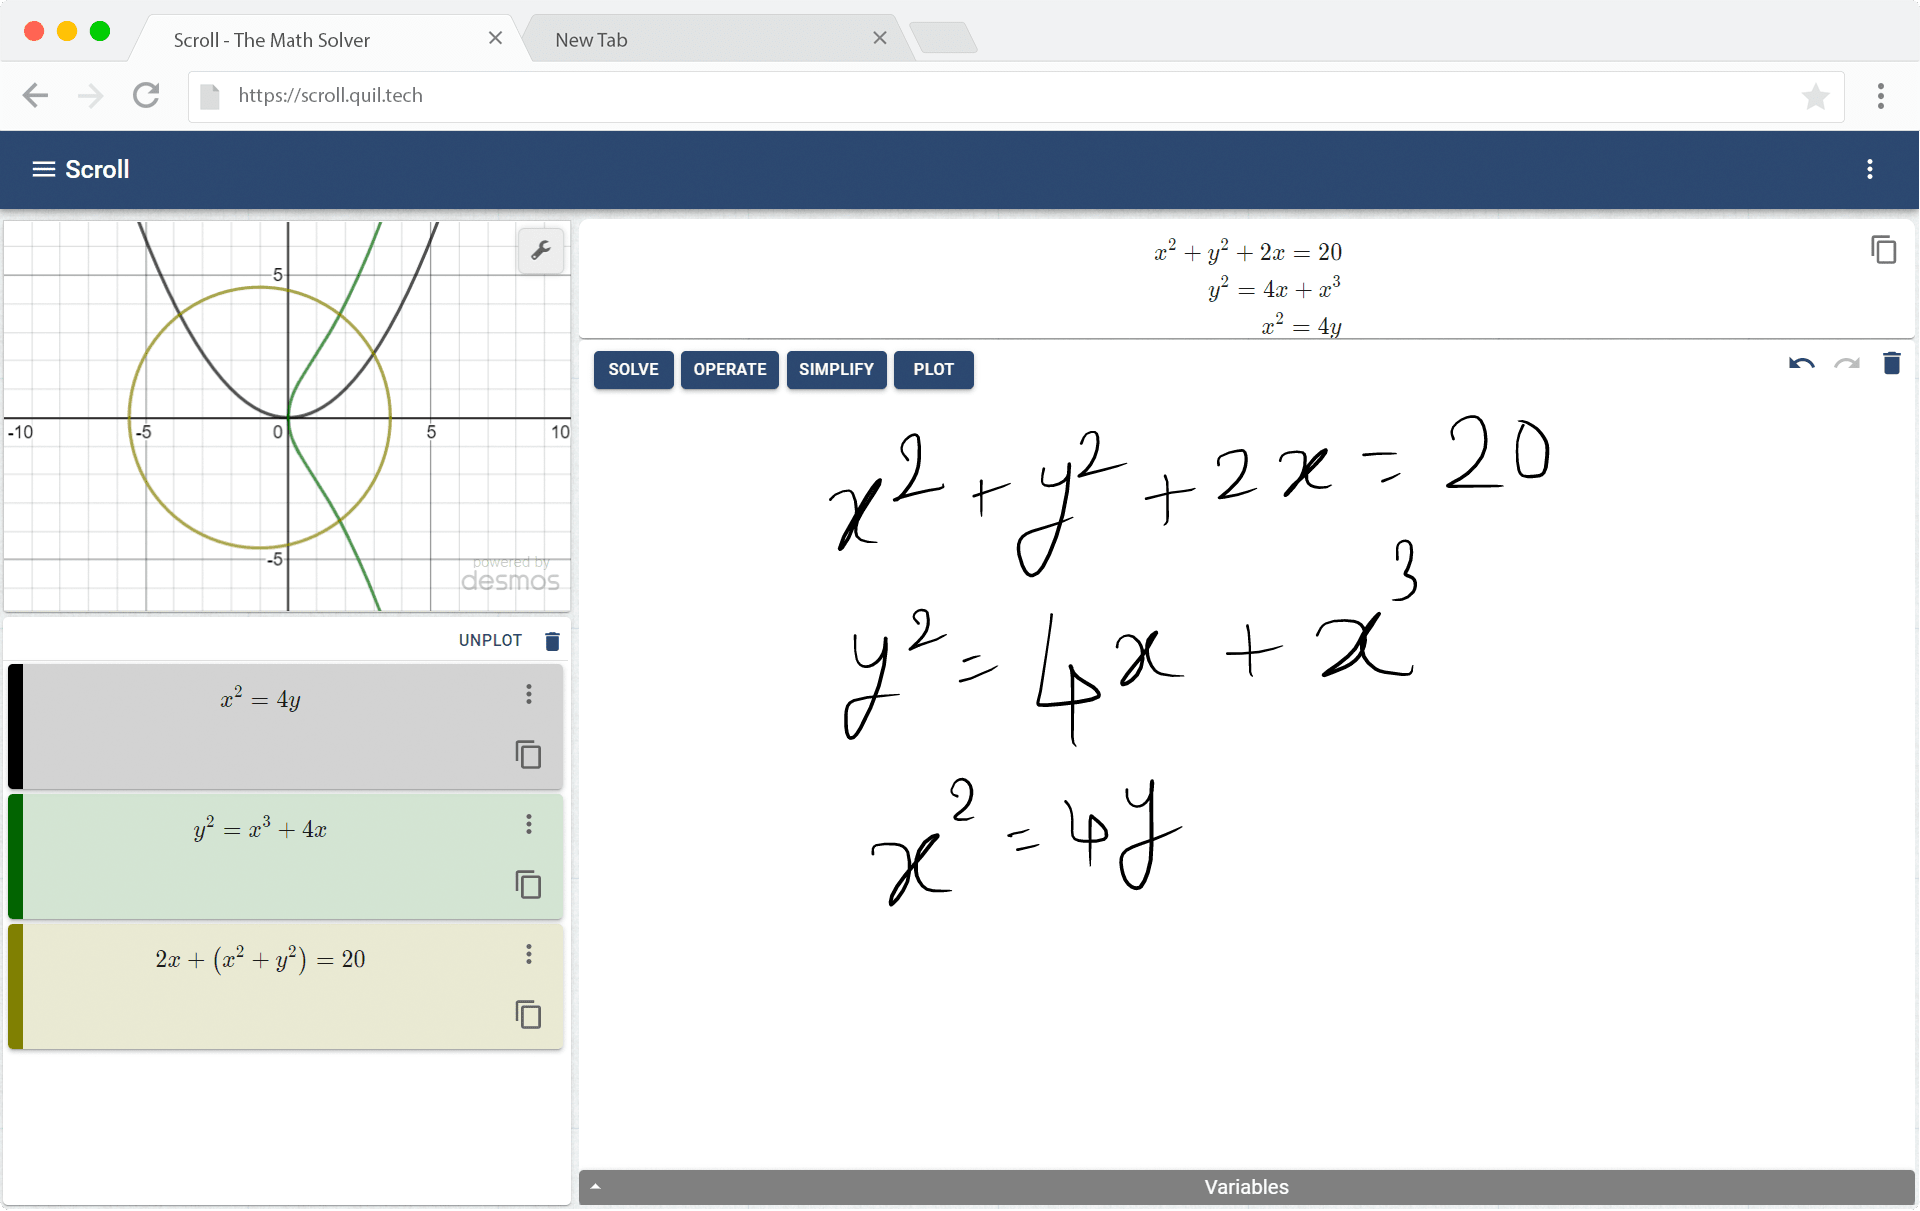Click the redo arrow icon
The image size is (1920, 1211).
pyautogui.click(x=1846, y=365)
